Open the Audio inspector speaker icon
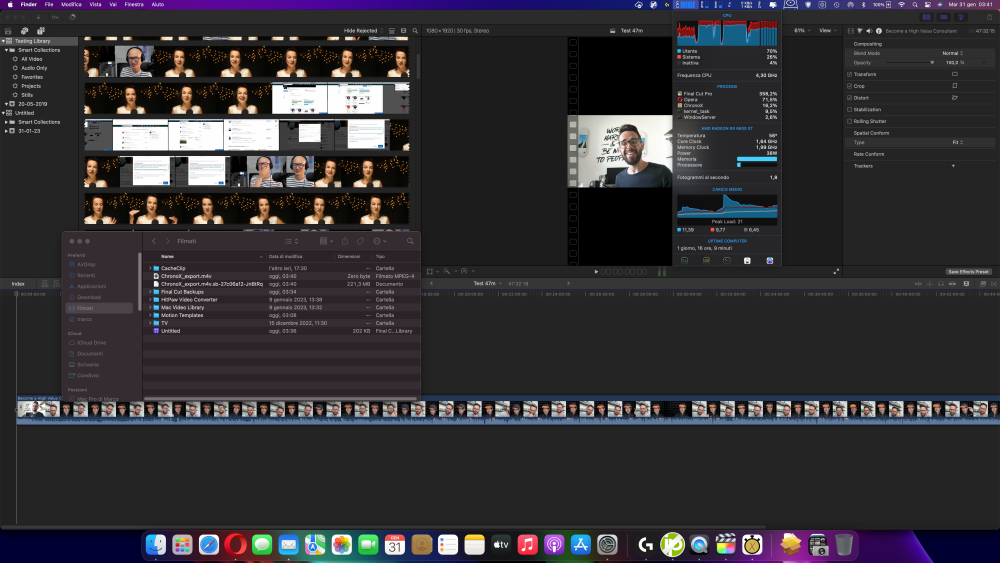This screenshot has width=1000, height=563. tap(869, 31)
